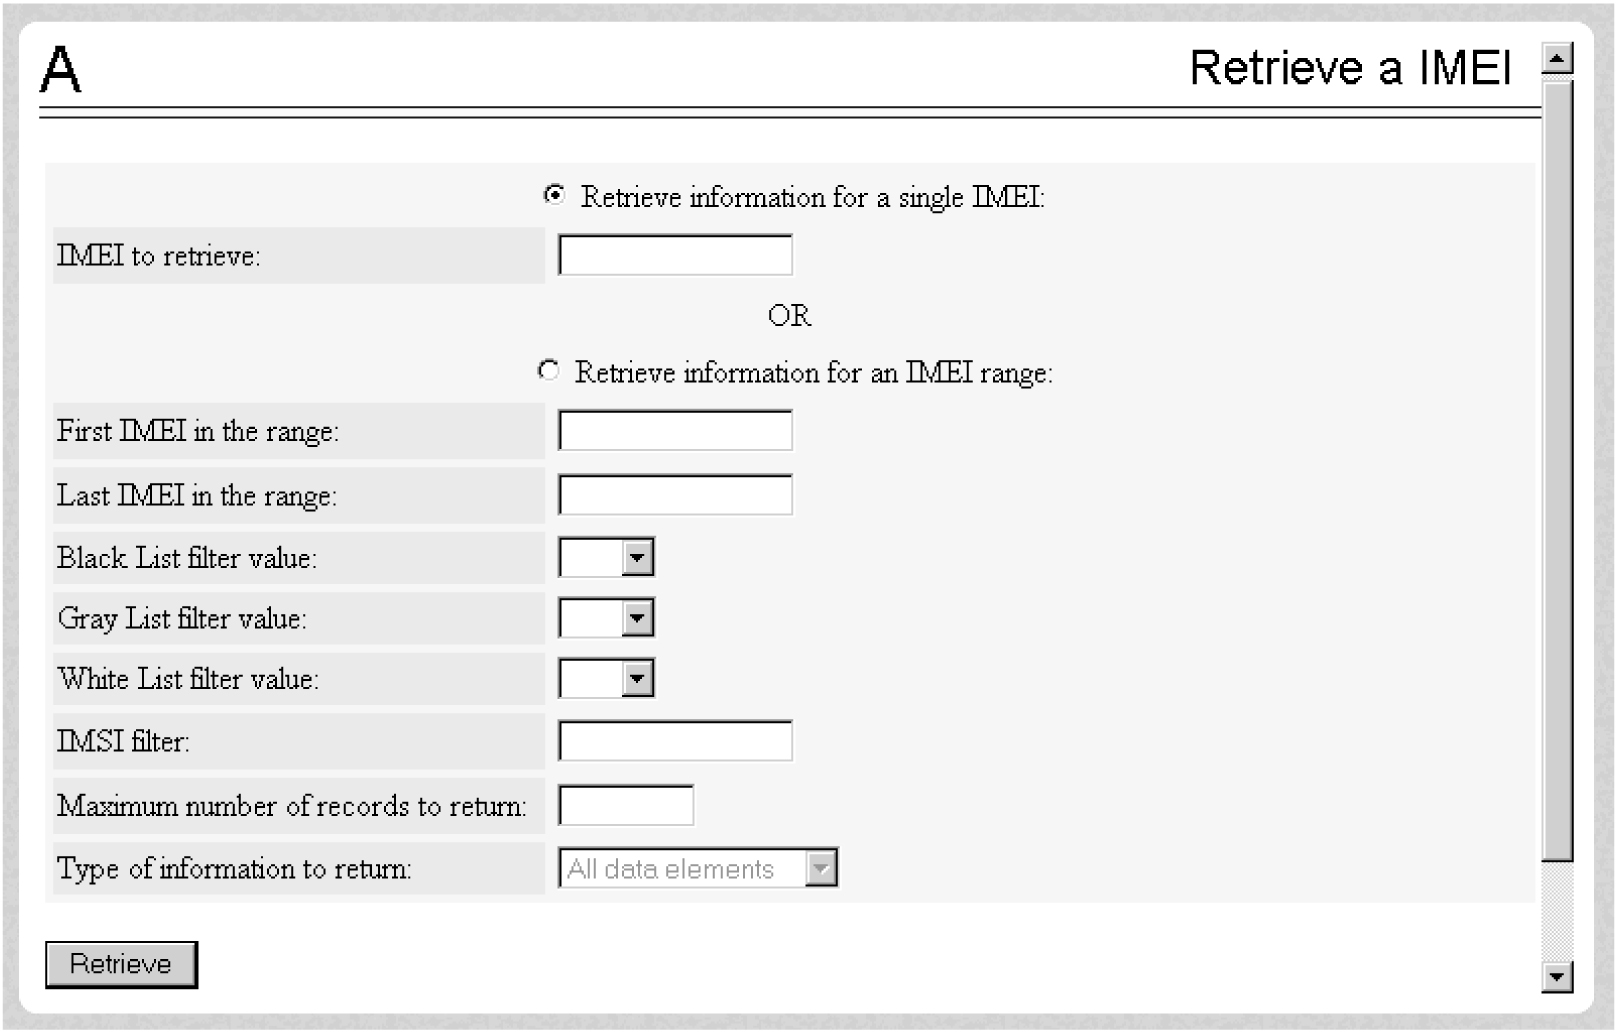
Task: Click the OR separator text
Action: tap(789, 316)
